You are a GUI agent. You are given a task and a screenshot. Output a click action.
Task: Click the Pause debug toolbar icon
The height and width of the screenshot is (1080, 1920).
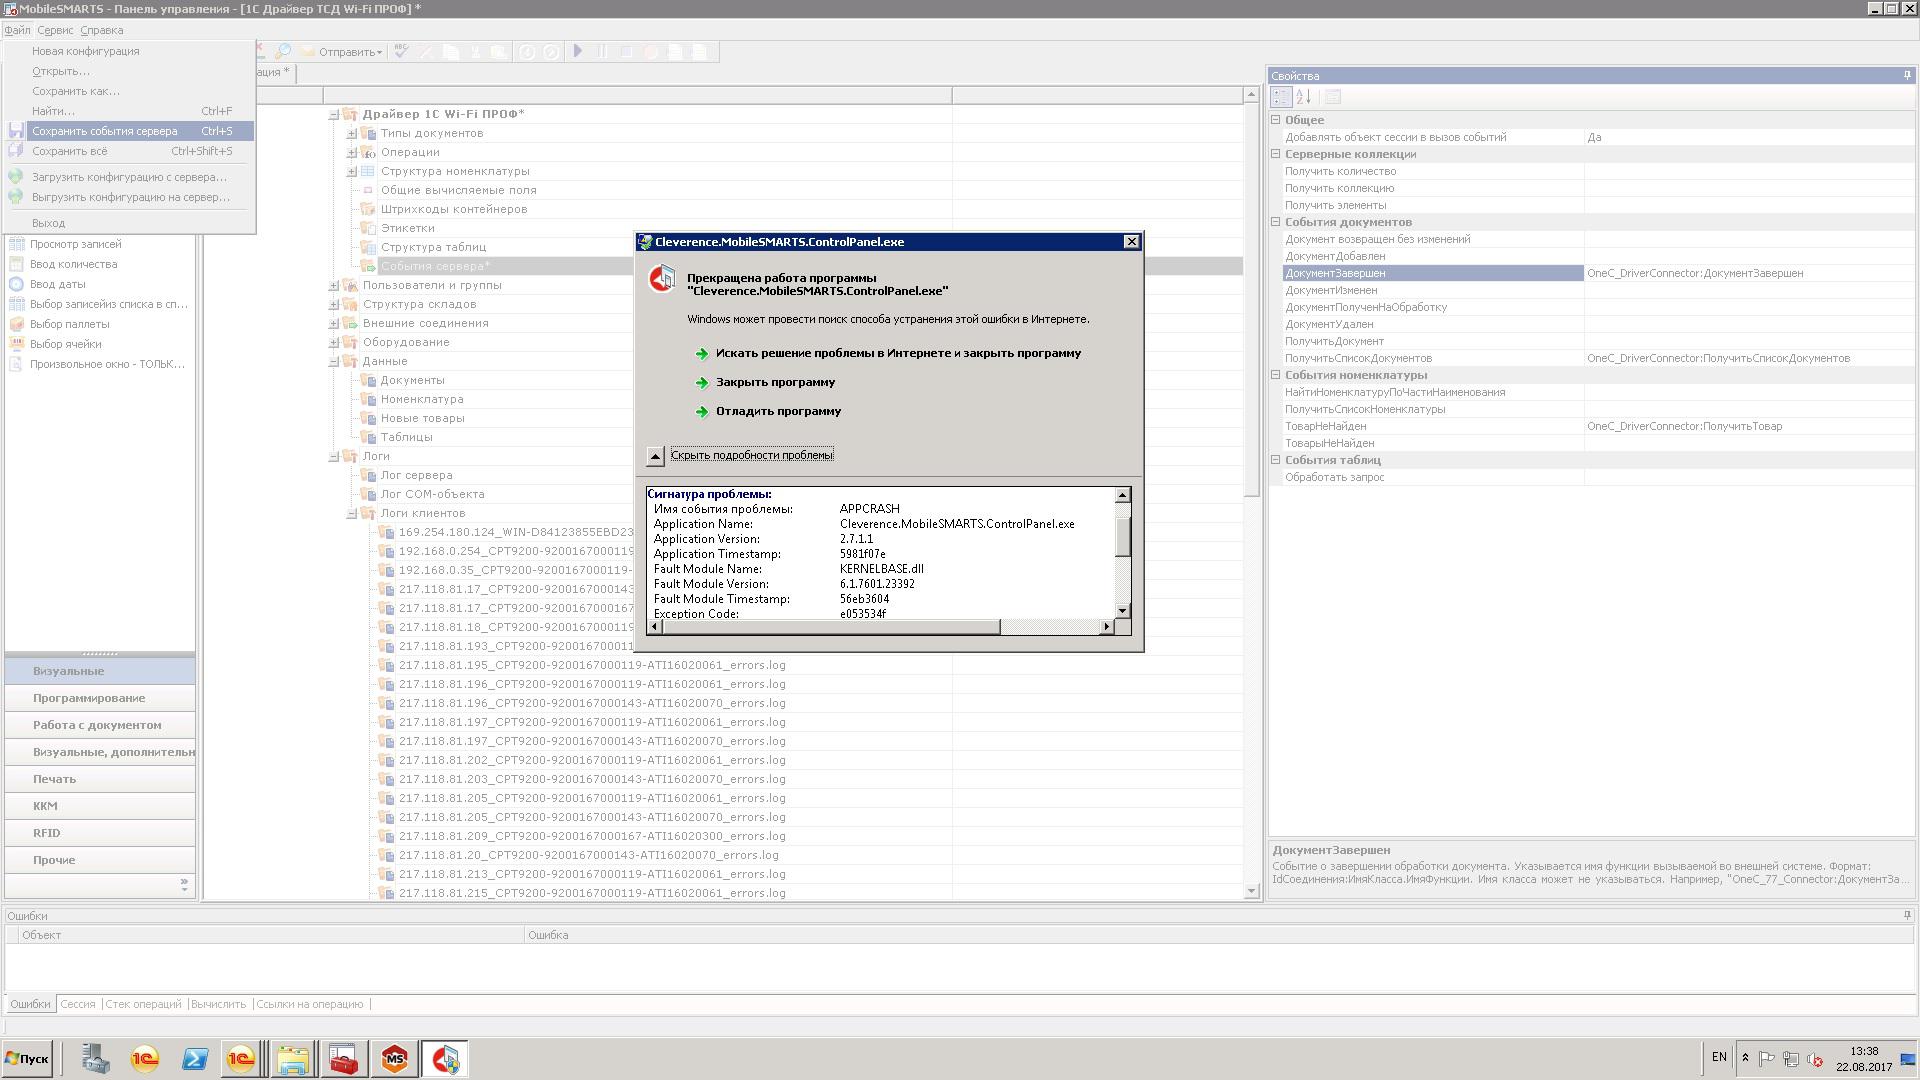(x=602, y=51)
